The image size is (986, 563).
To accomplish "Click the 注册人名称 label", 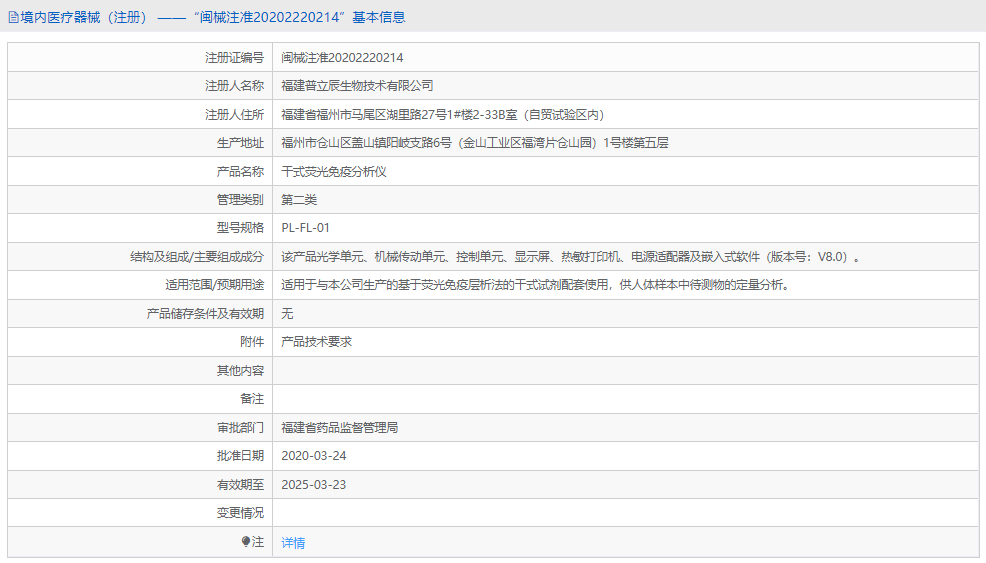I will (235, 86).
